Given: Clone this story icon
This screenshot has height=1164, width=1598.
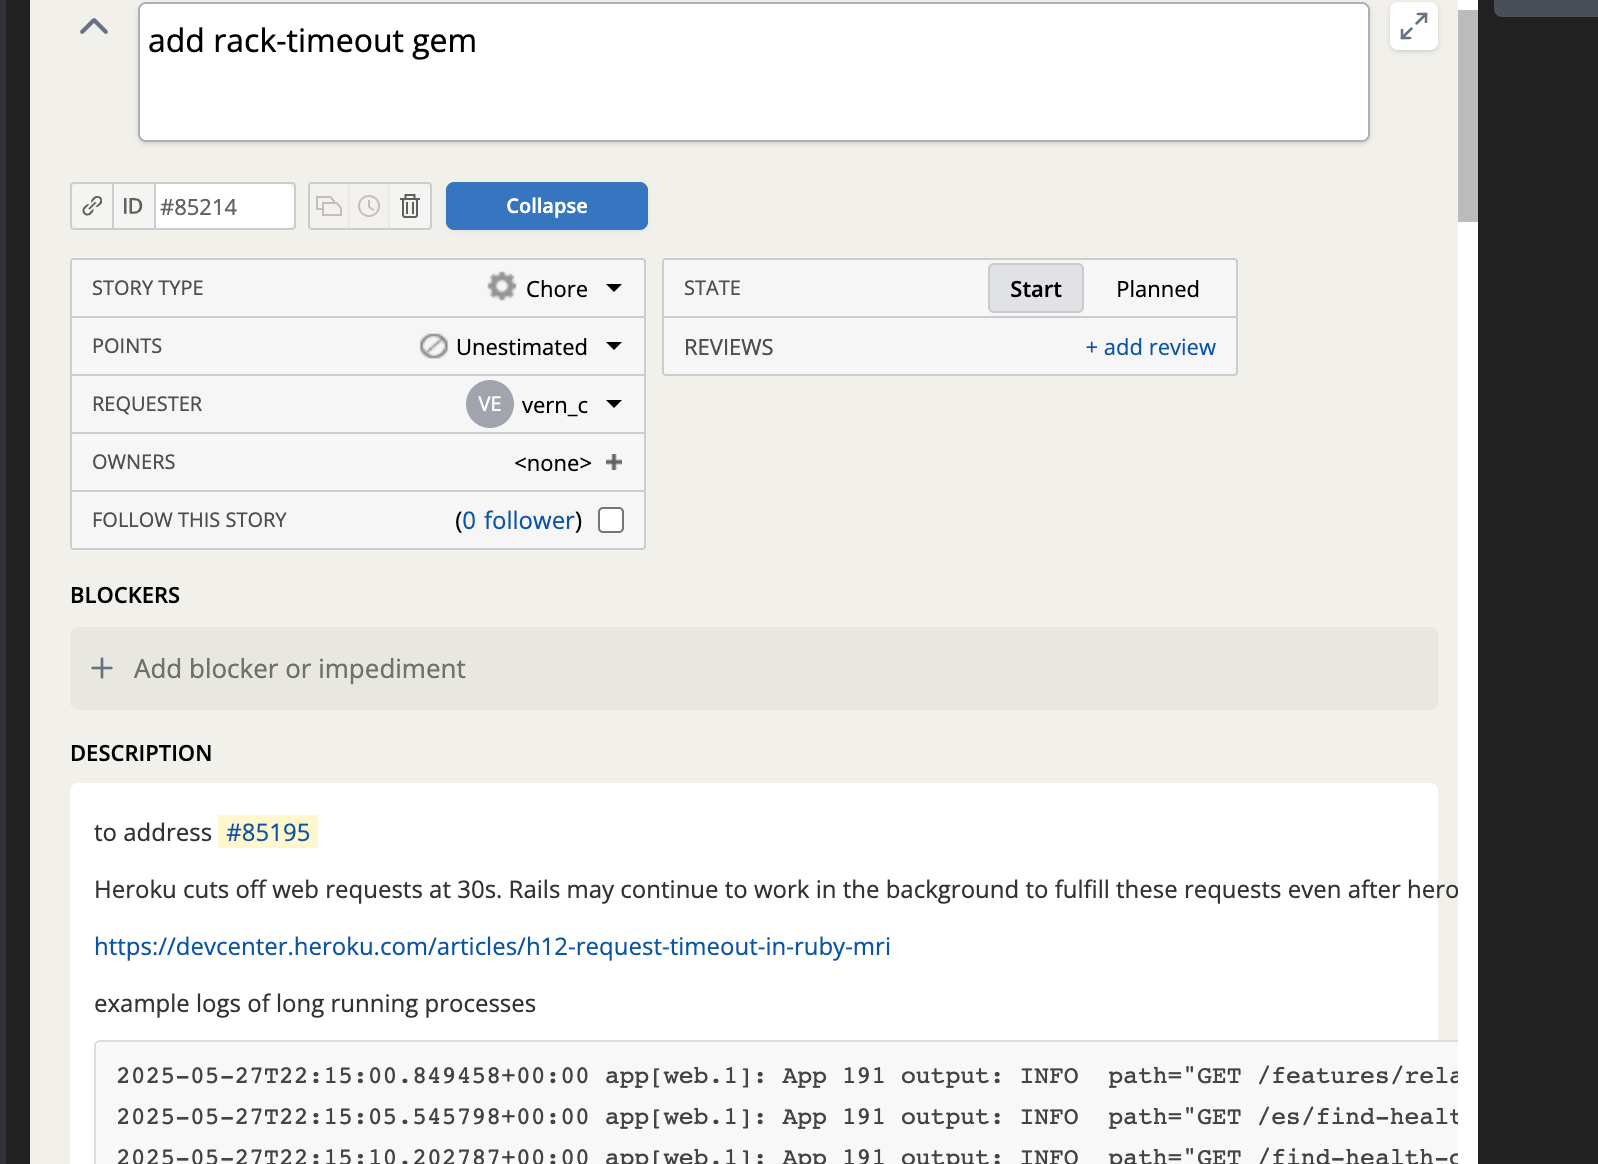Looking at the screenshot, I should tap(329, 206).
